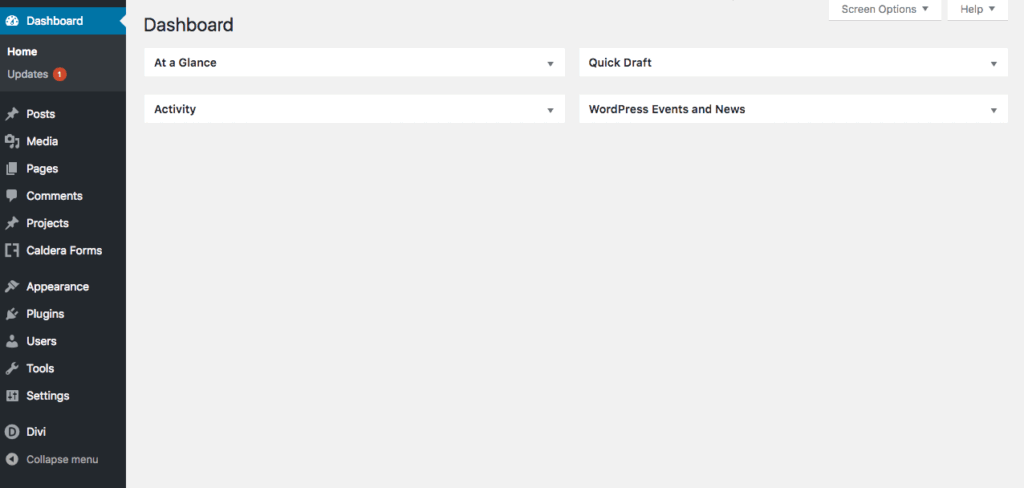Select the Comments menu item

click(x=54, y=196)
